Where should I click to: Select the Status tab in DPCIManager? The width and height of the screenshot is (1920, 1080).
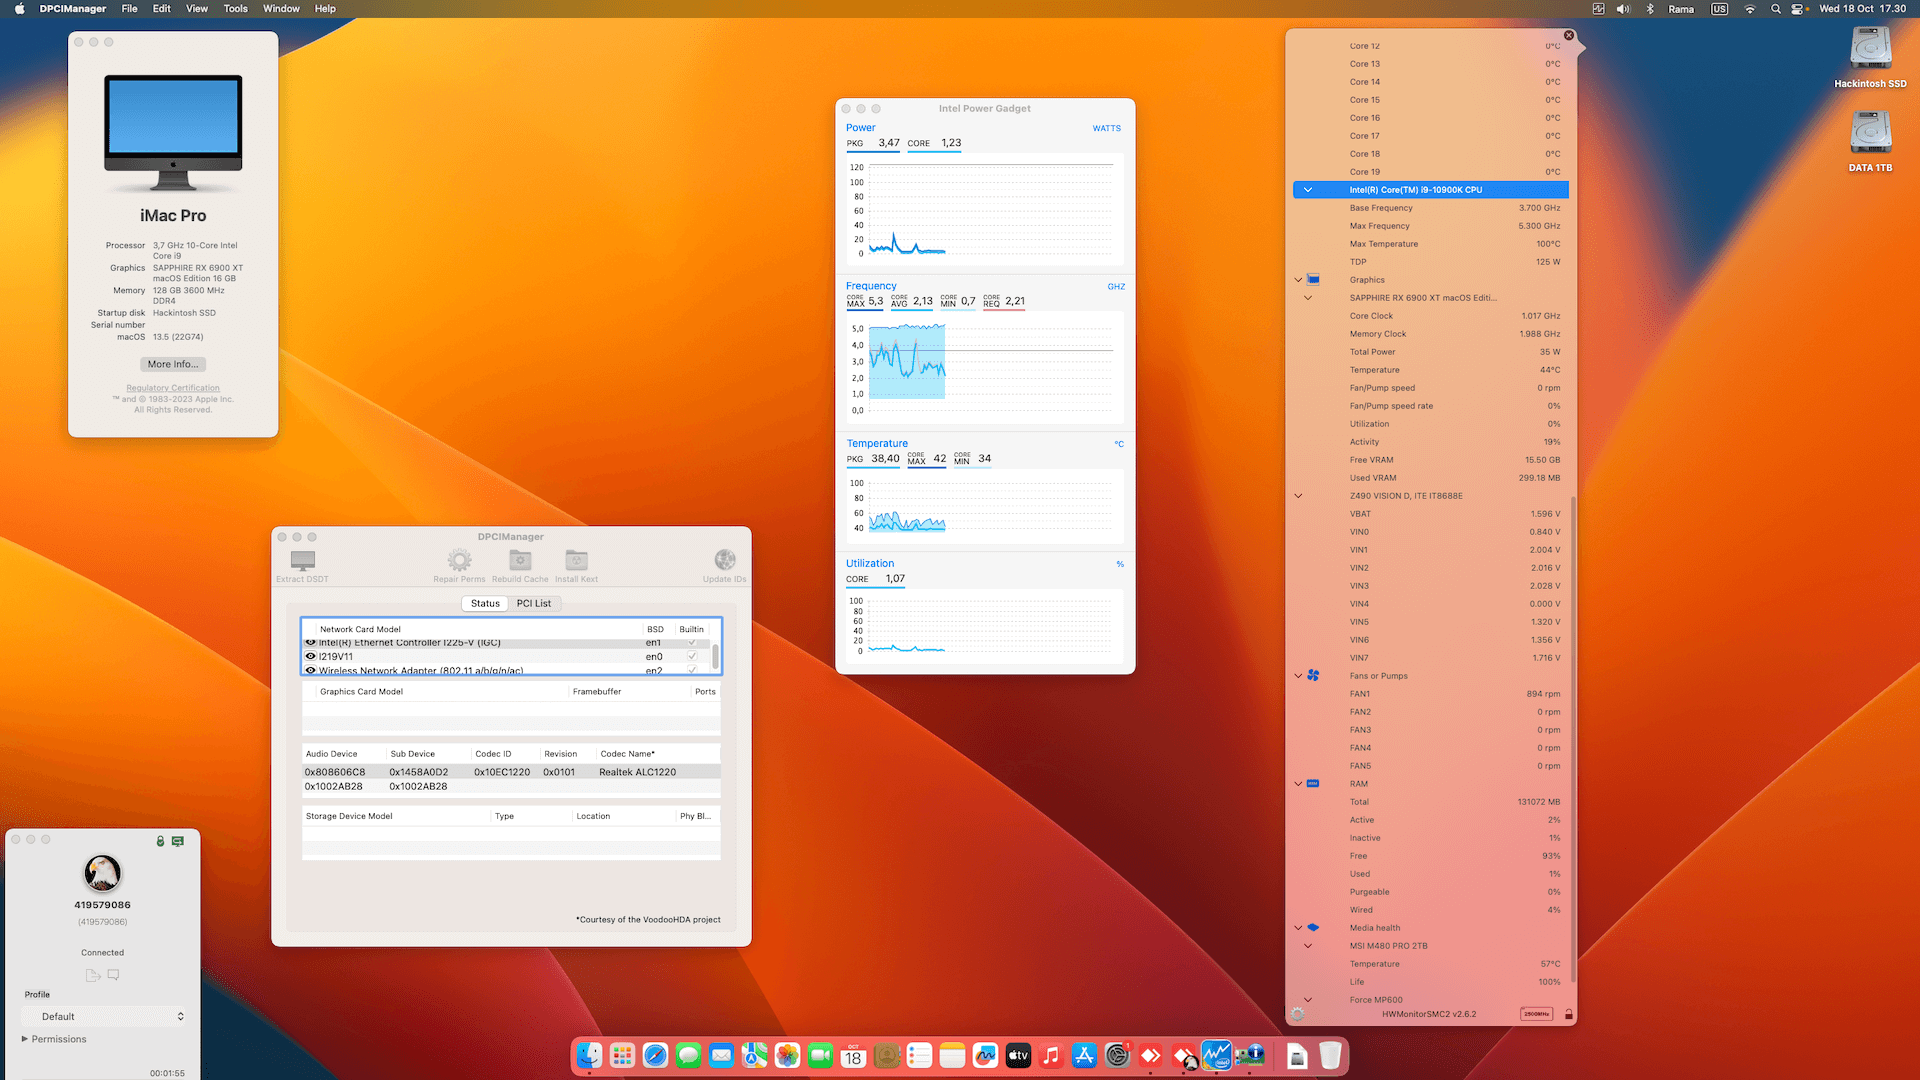click(x=485, y=603)
